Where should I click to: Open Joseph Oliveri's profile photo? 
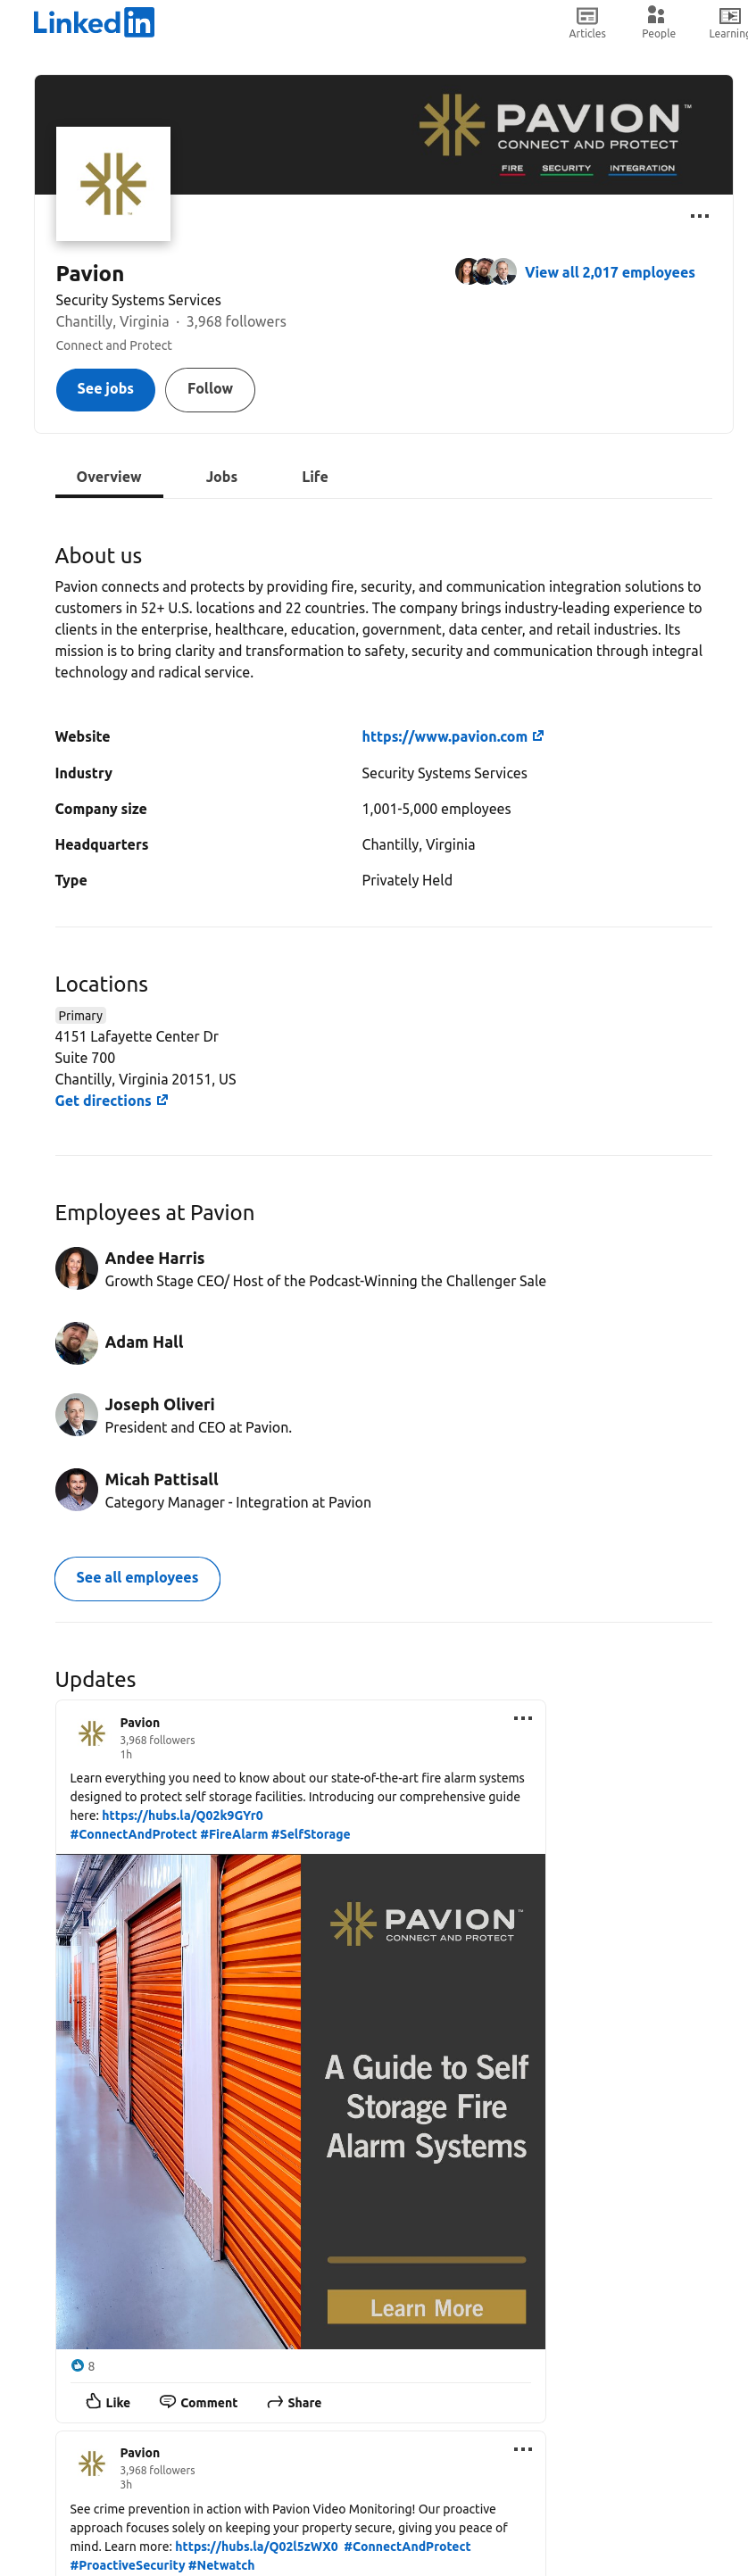[76, 1414]
